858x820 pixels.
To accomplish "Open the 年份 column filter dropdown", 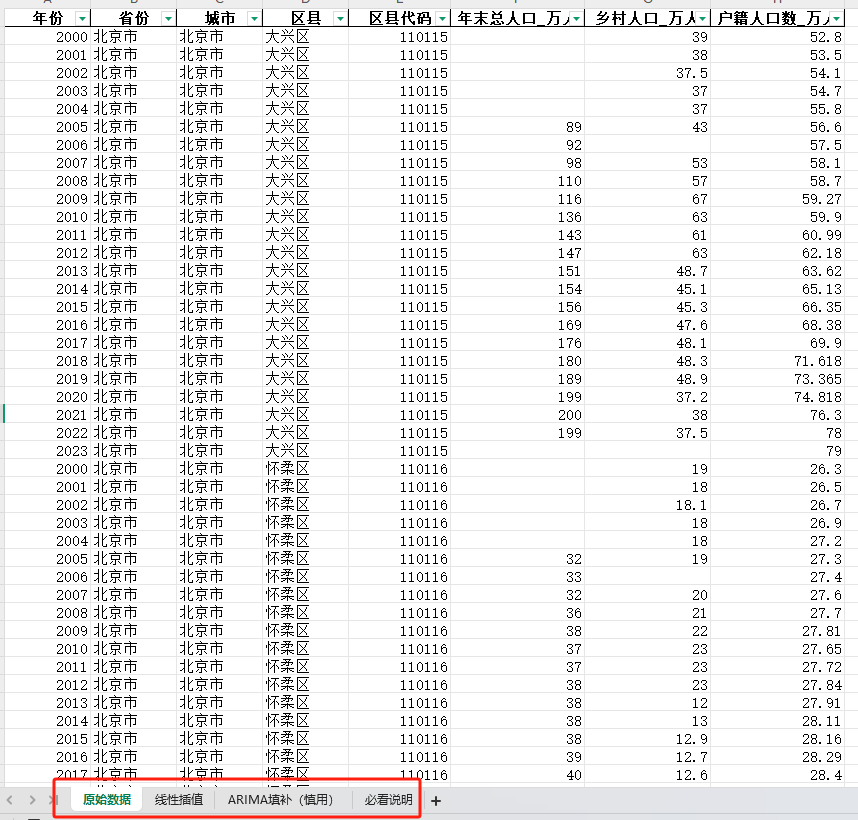I will pyautogui.click(x=82, y=19).
